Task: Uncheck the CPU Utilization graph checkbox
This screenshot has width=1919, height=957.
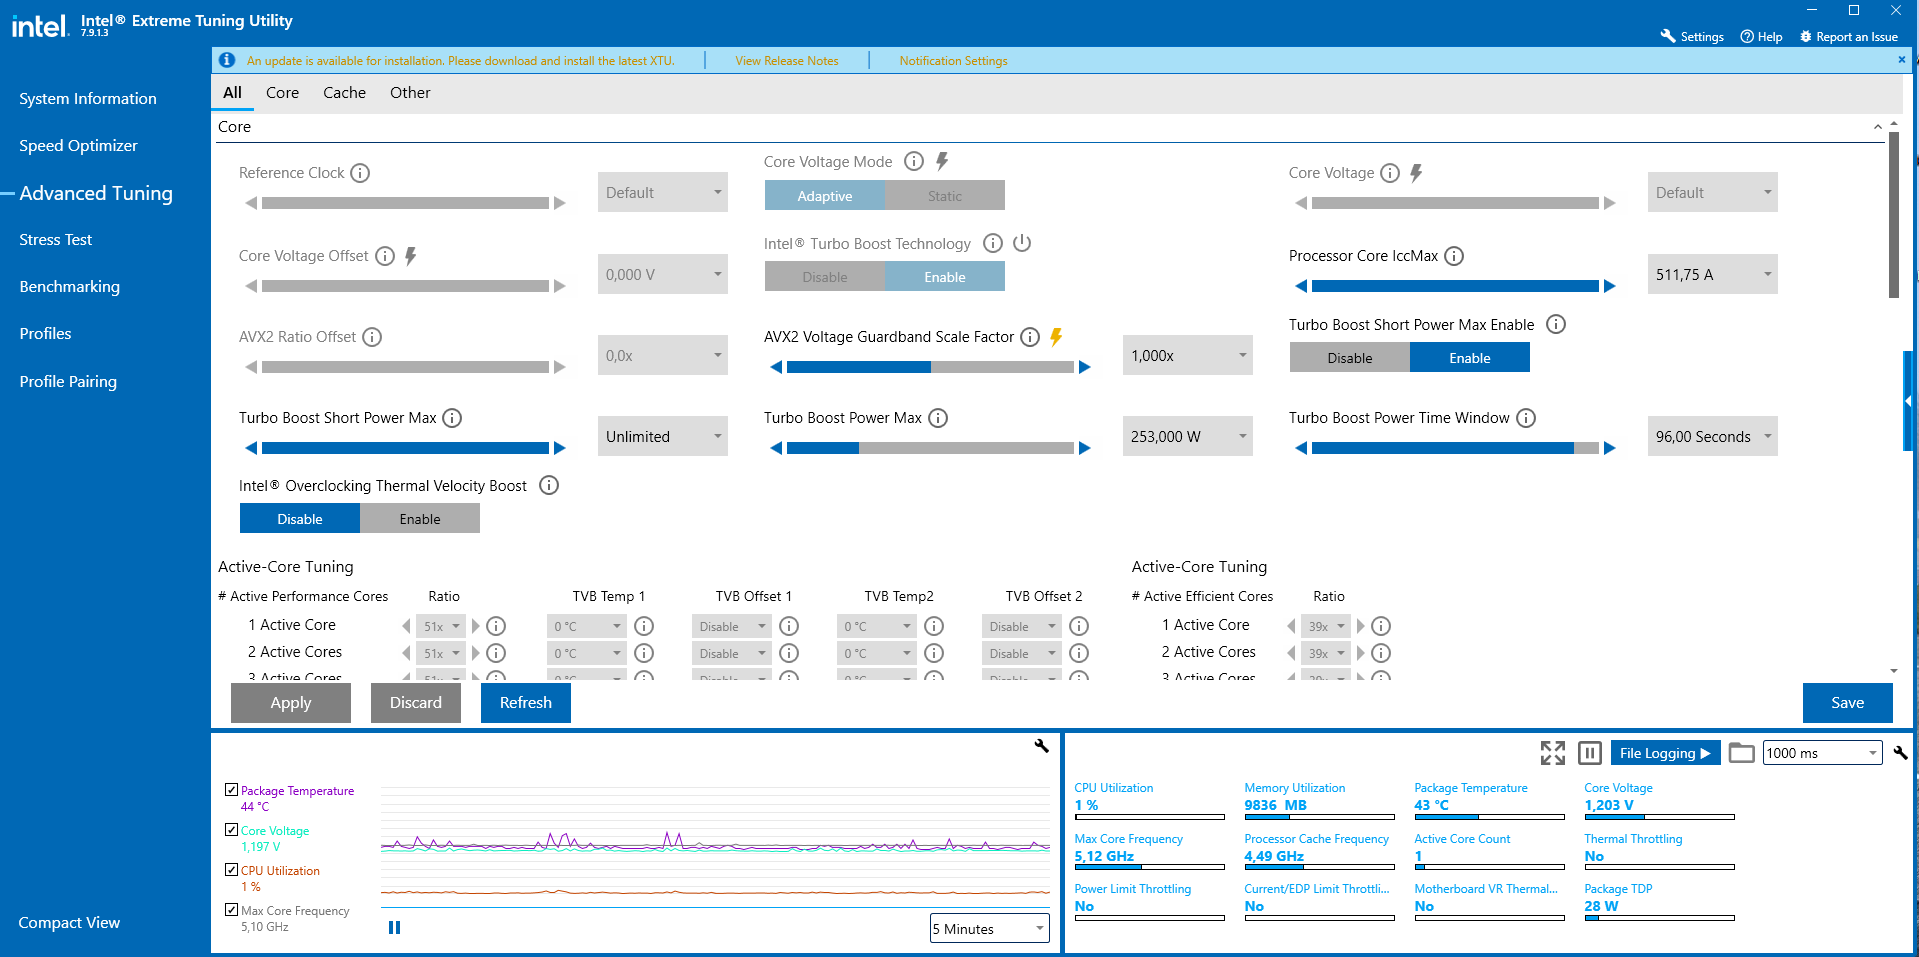Action: [x=232, y=870]
